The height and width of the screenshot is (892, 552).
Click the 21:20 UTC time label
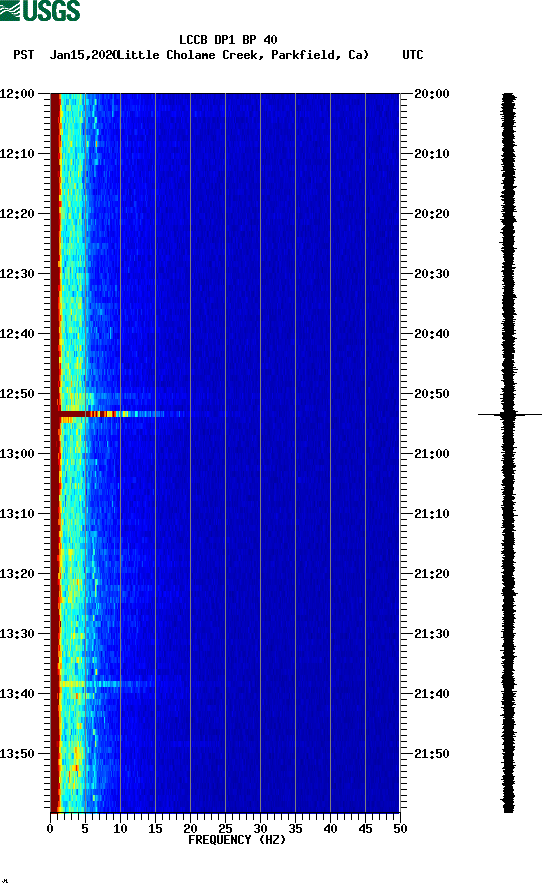tap(432, 574)
